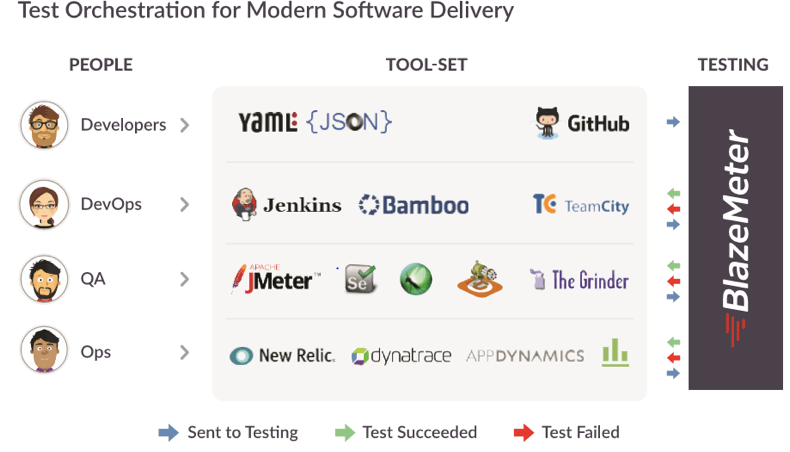Click the Apache JMeter logo
Image resolution: width=790 pixels, height=452 pixels.
276,279
